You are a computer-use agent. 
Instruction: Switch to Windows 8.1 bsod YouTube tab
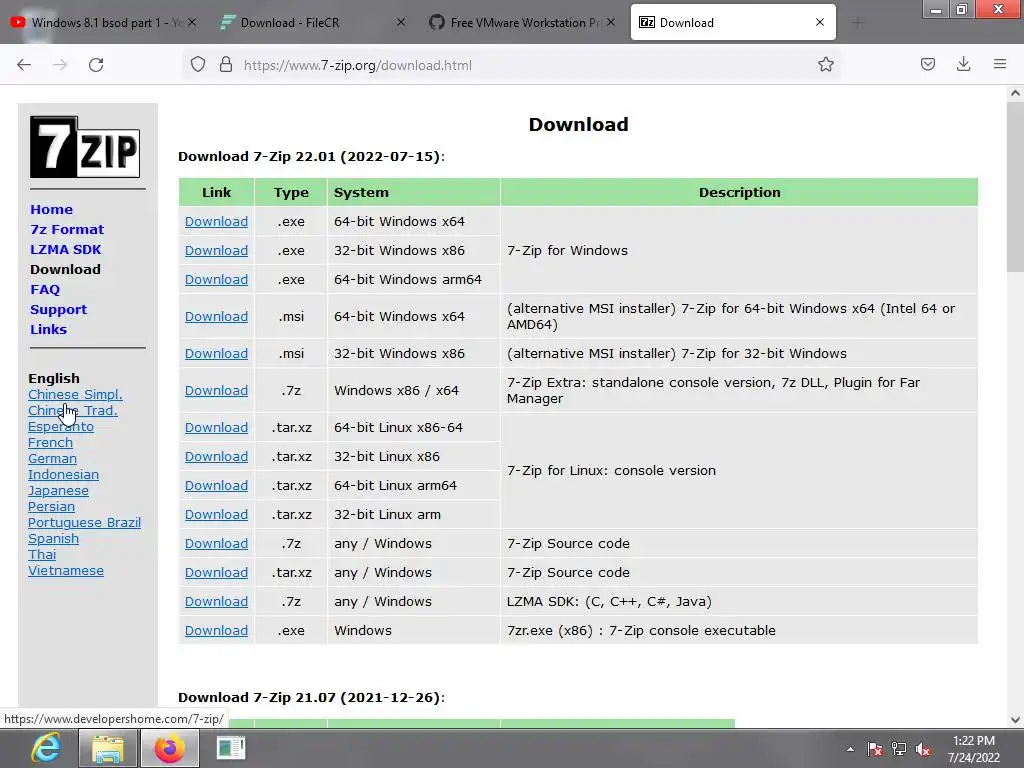point(103,23)
